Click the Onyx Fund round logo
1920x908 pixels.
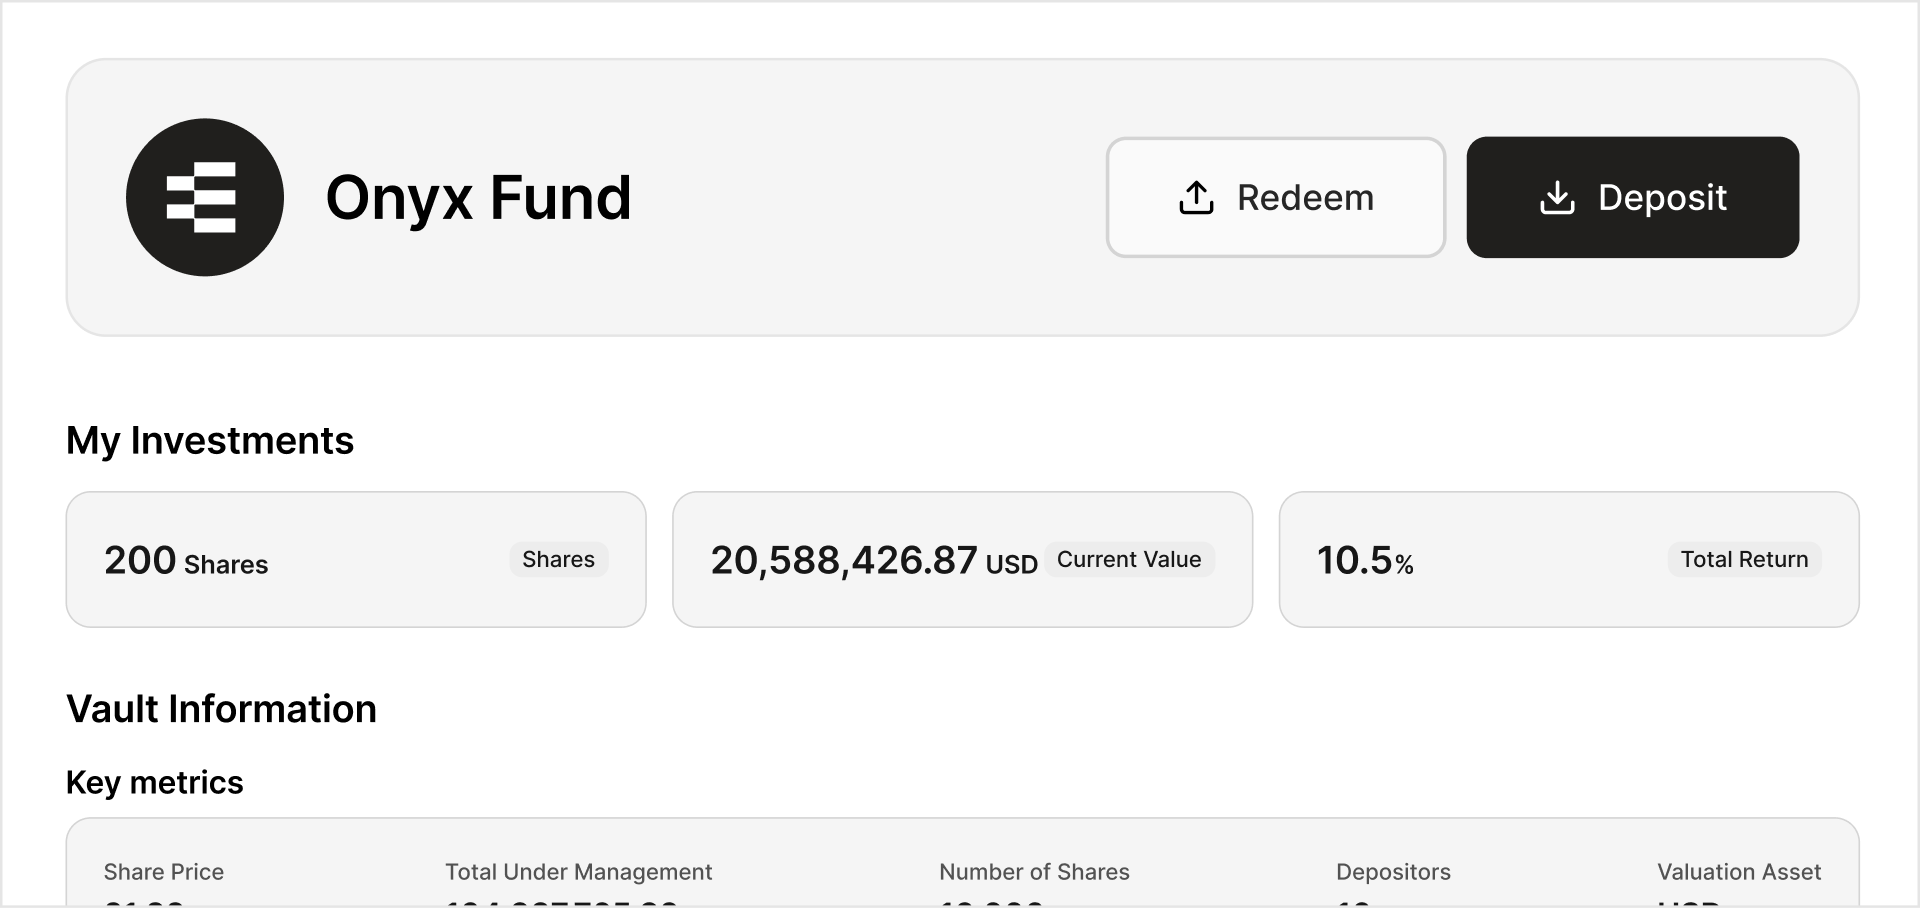point(205,197)
